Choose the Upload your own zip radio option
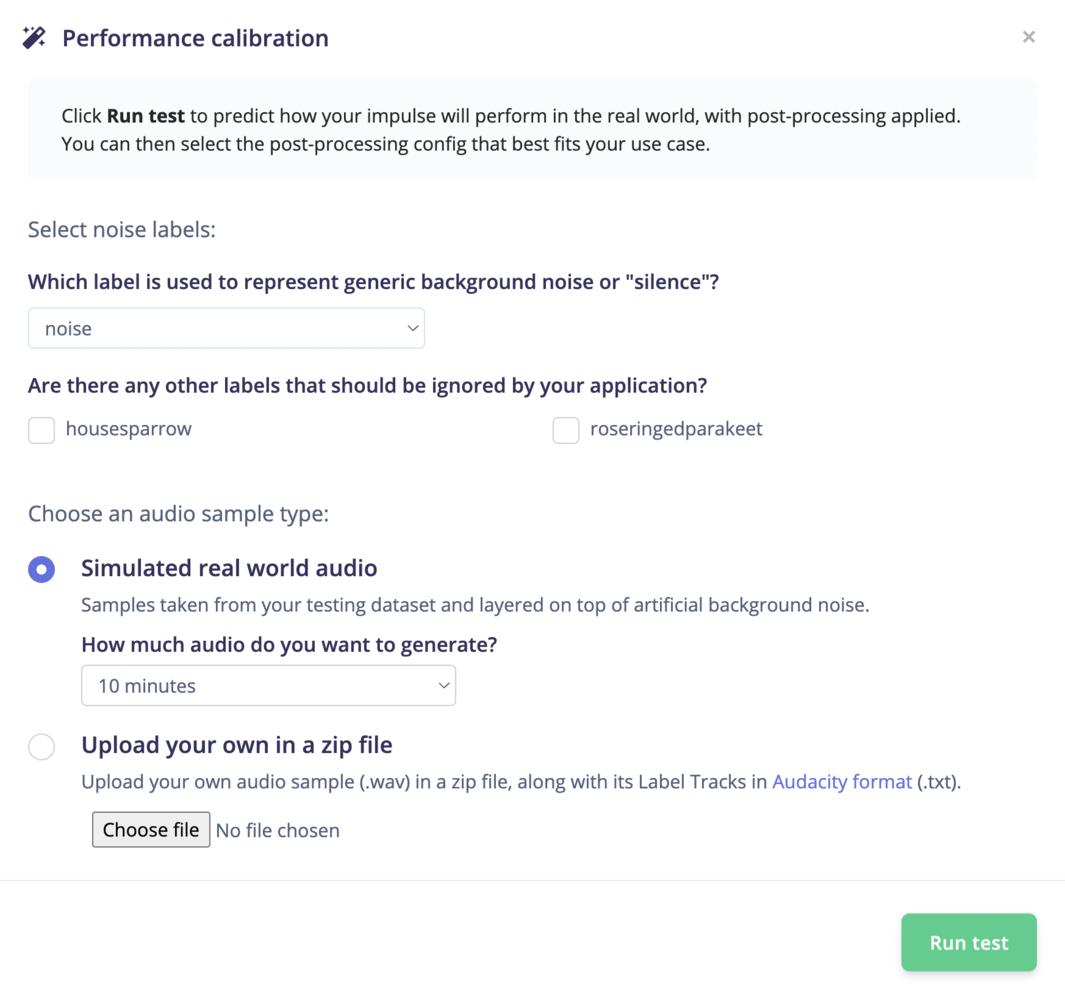The image size is (1065, 1000). point(41,746)
